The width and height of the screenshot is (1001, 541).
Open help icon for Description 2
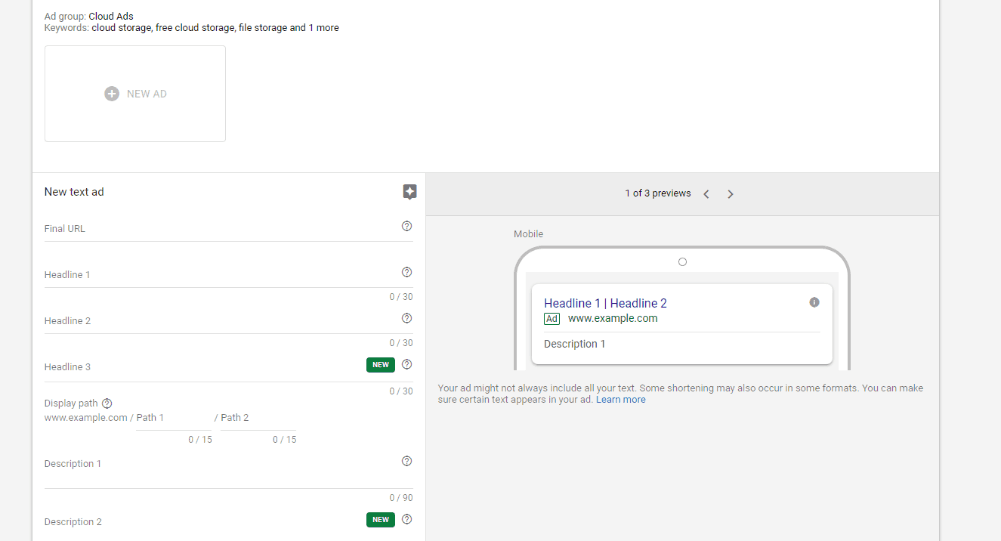pyautogui.click(x=407, y=519)
